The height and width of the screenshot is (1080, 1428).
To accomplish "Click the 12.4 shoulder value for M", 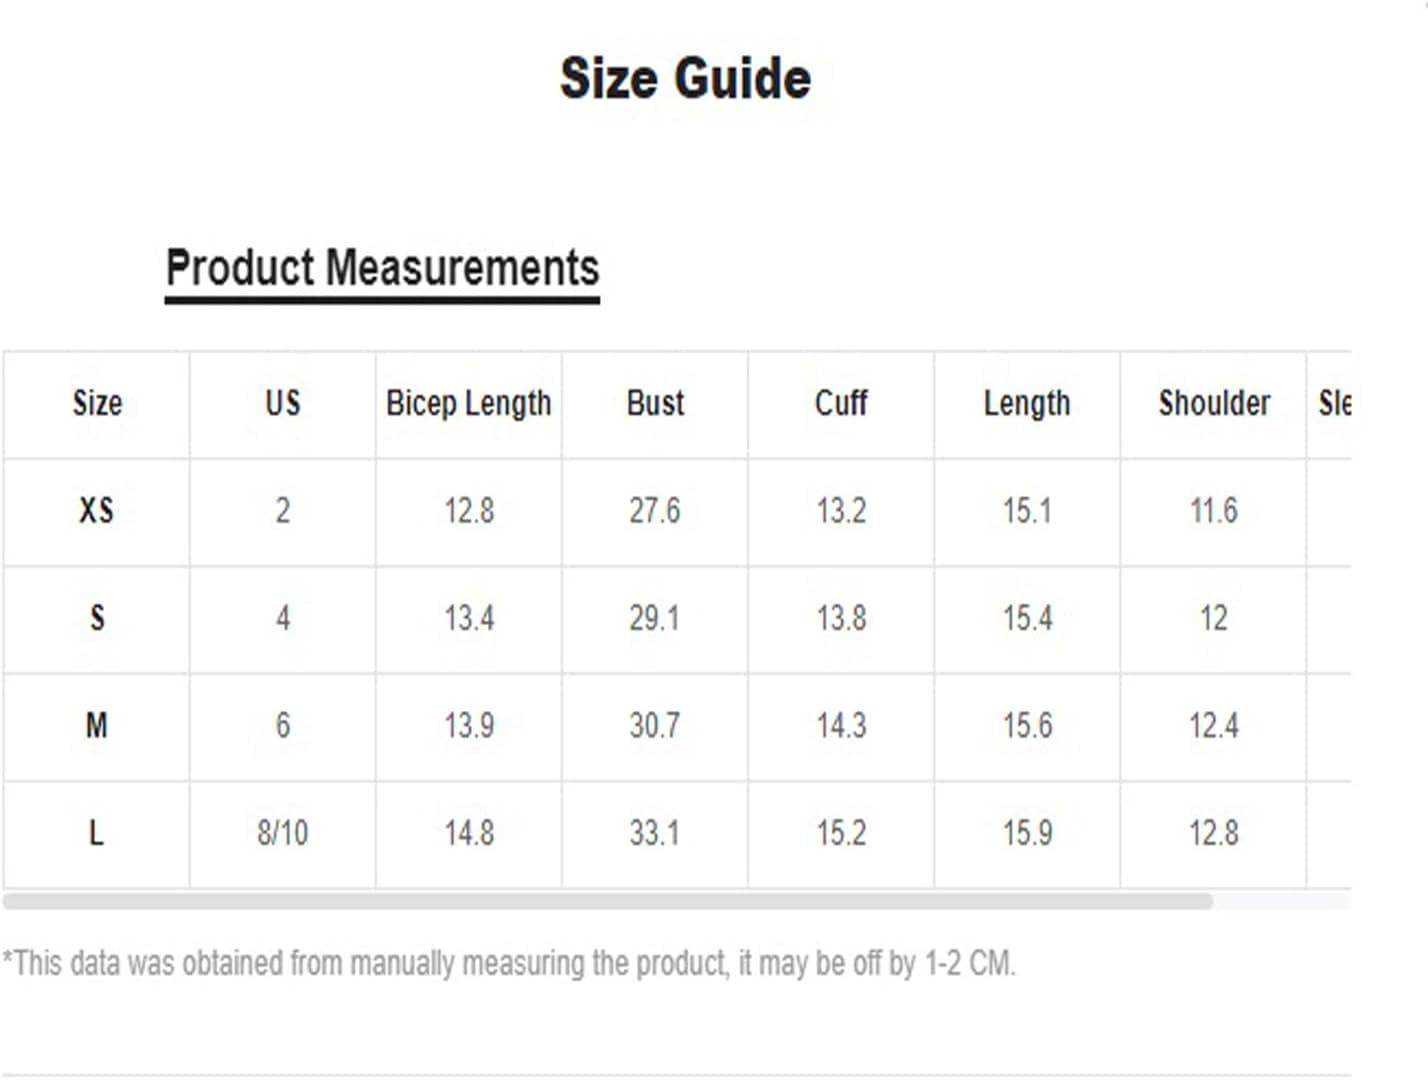I will [1214, 725].
